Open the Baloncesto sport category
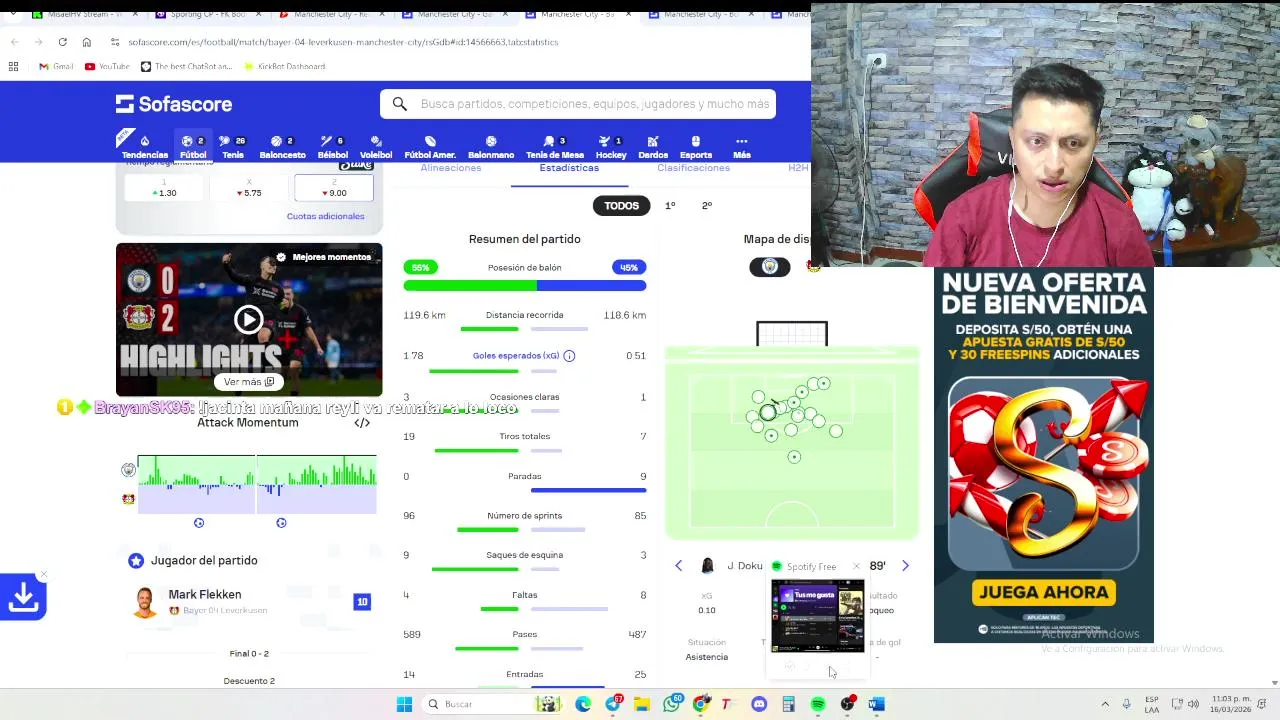Viewport: 1280px width, 720px height. 282,147
